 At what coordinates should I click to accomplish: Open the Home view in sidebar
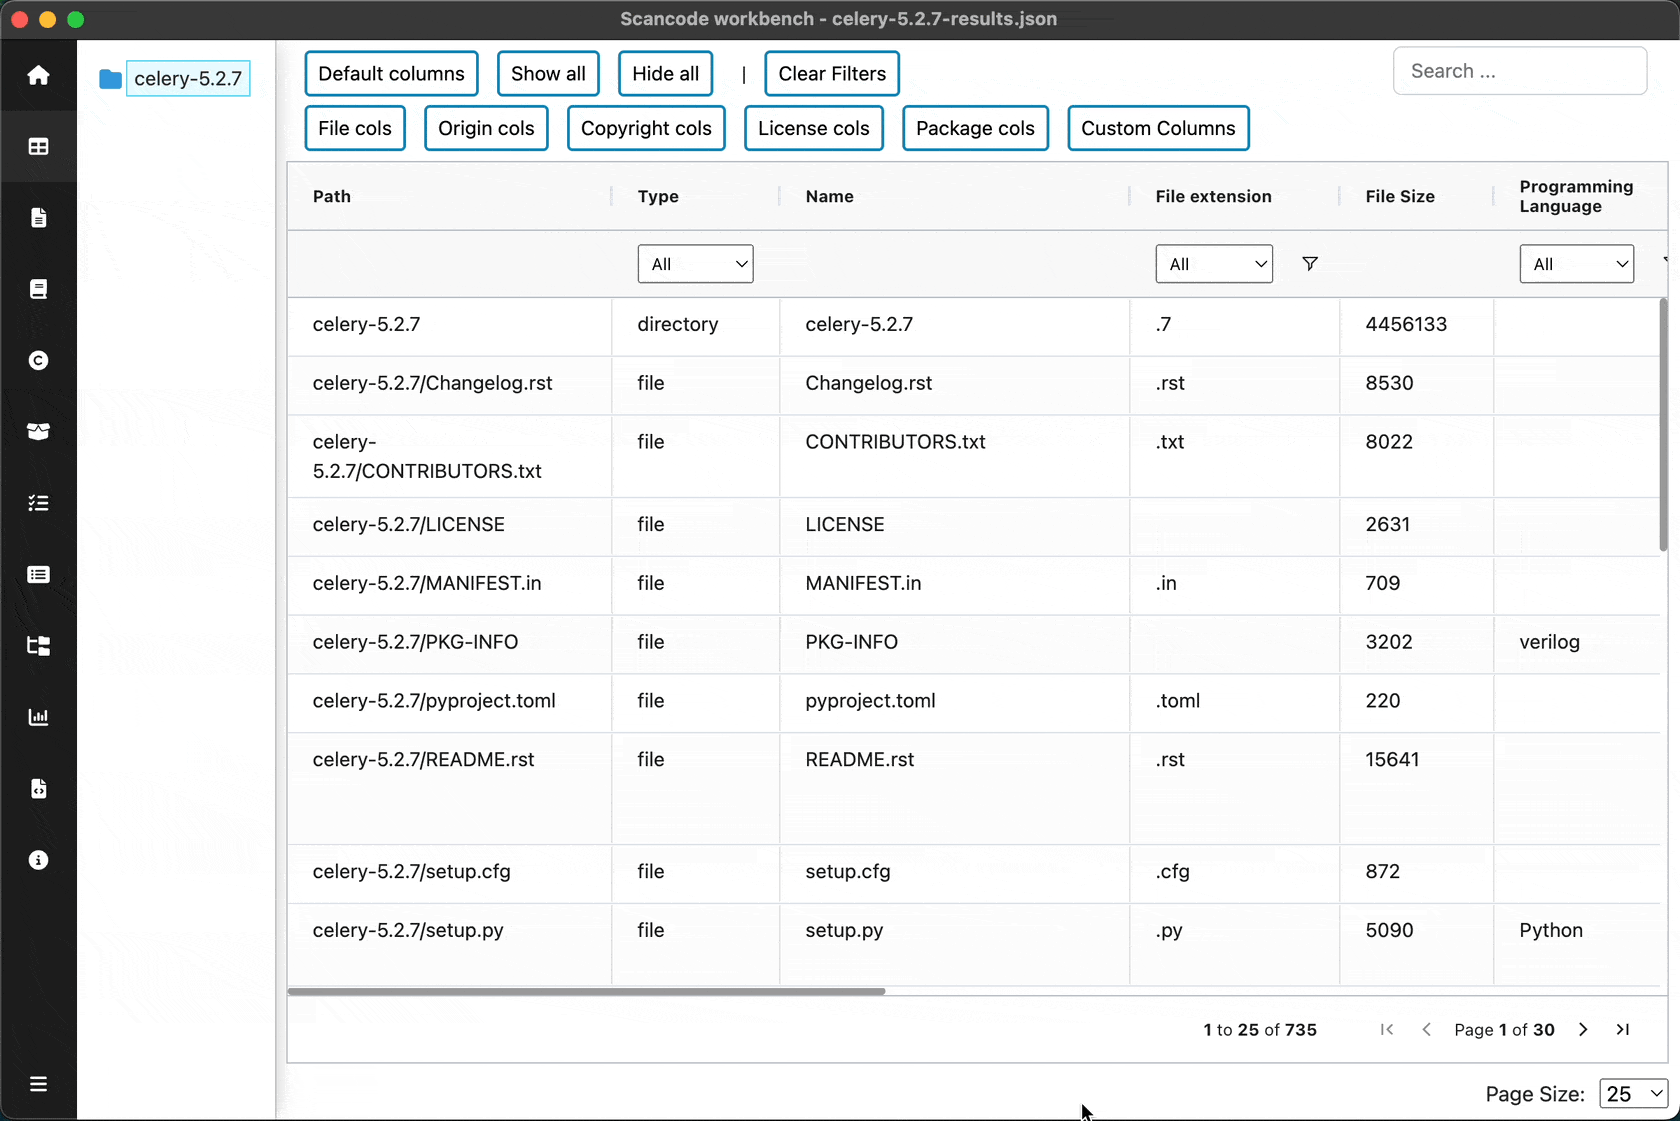coord(38,75)
